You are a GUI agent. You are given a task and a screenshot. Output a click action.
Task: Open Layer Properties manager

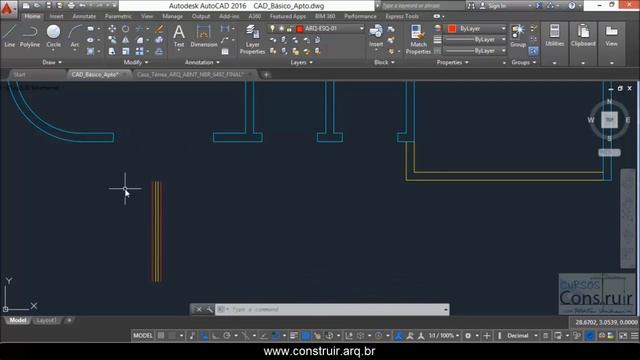click(252, 39)
